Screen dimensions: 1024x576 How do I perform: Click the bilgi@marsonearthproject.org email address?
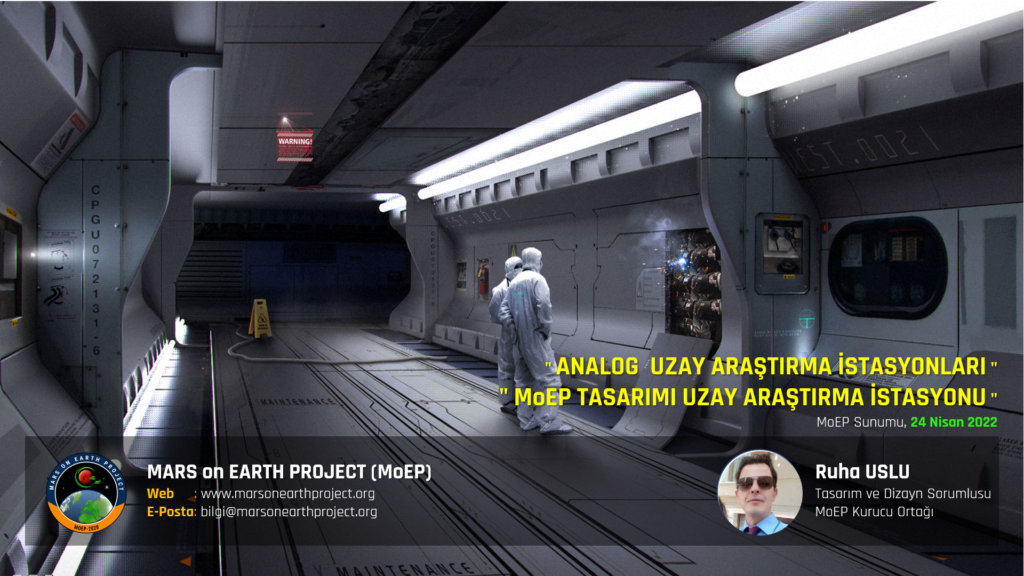289,512
